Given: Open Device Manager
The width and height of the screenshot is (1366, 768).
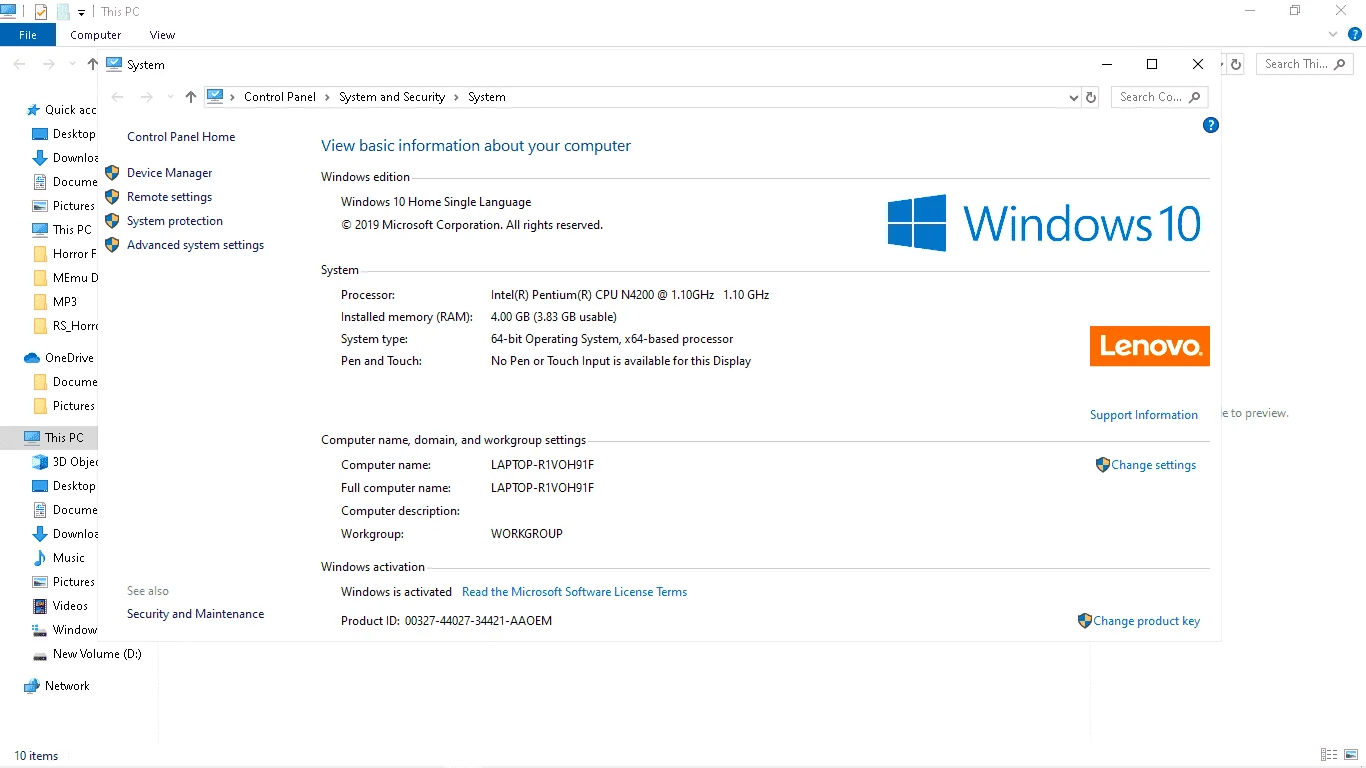Looking at the screenshot, I should click(x=170, y=173).
